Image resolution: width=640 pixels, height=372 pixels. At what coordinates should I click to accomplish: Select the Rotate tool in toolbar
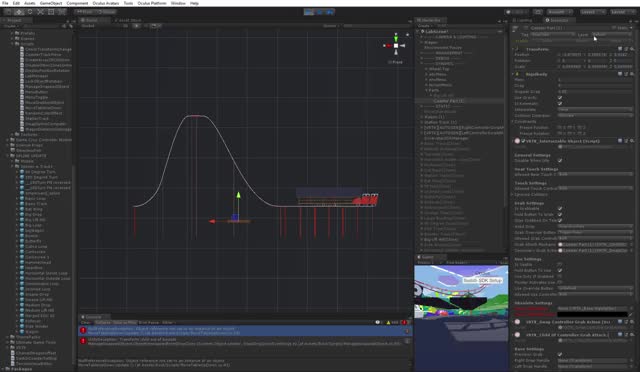29,12
